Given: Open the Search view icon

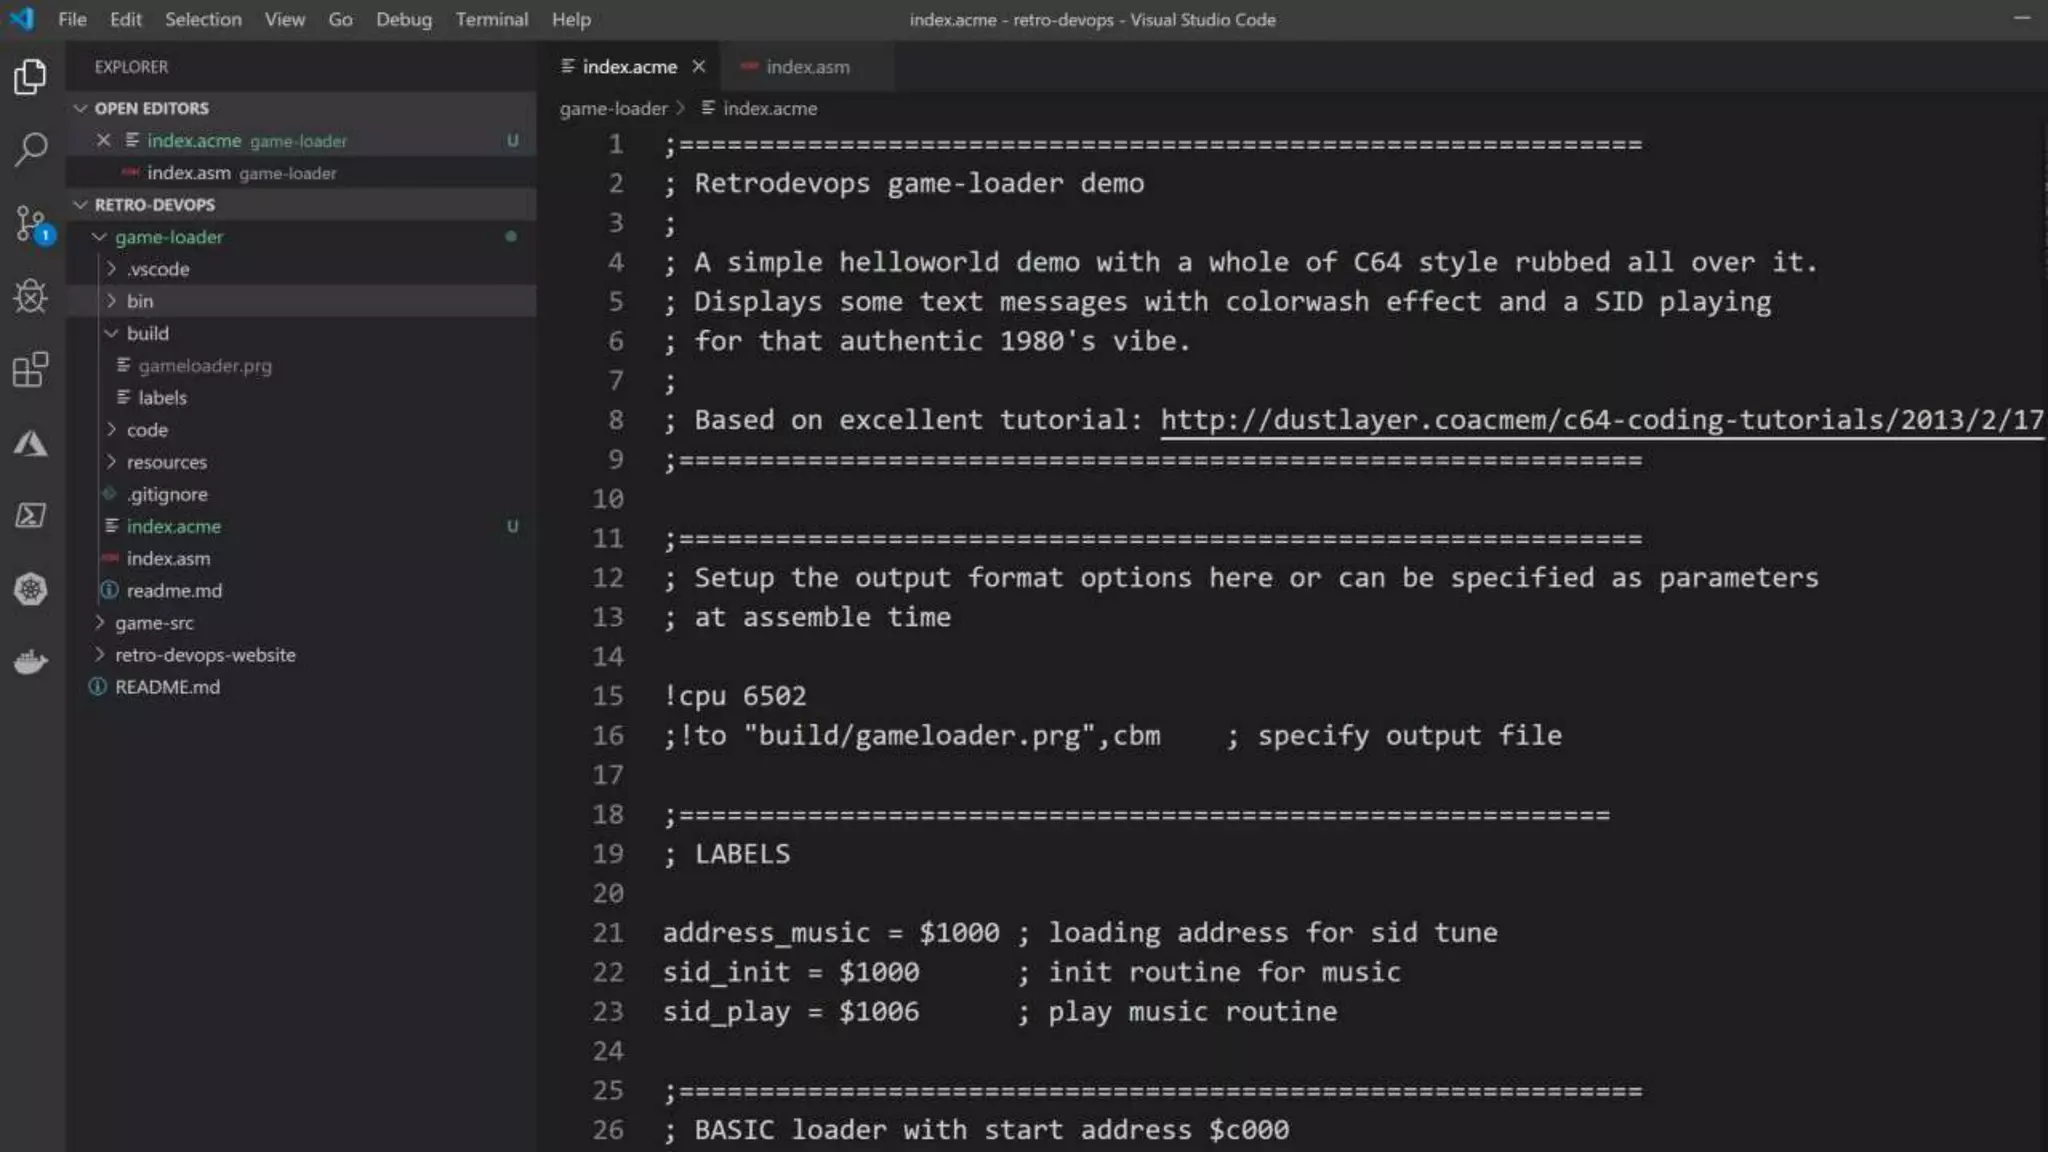Looking at the screenshot, I should pos(31,150).
